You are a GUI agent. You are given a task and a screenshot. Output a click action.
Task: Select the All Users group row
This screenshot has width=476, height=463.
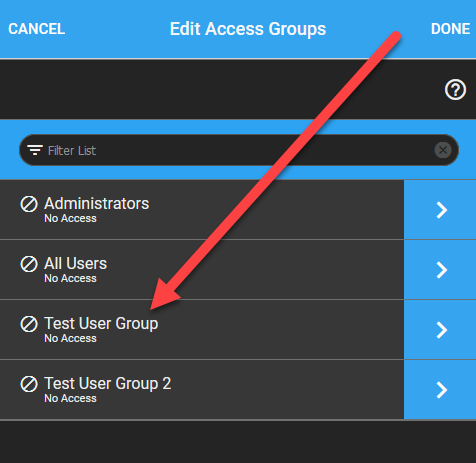202,270
